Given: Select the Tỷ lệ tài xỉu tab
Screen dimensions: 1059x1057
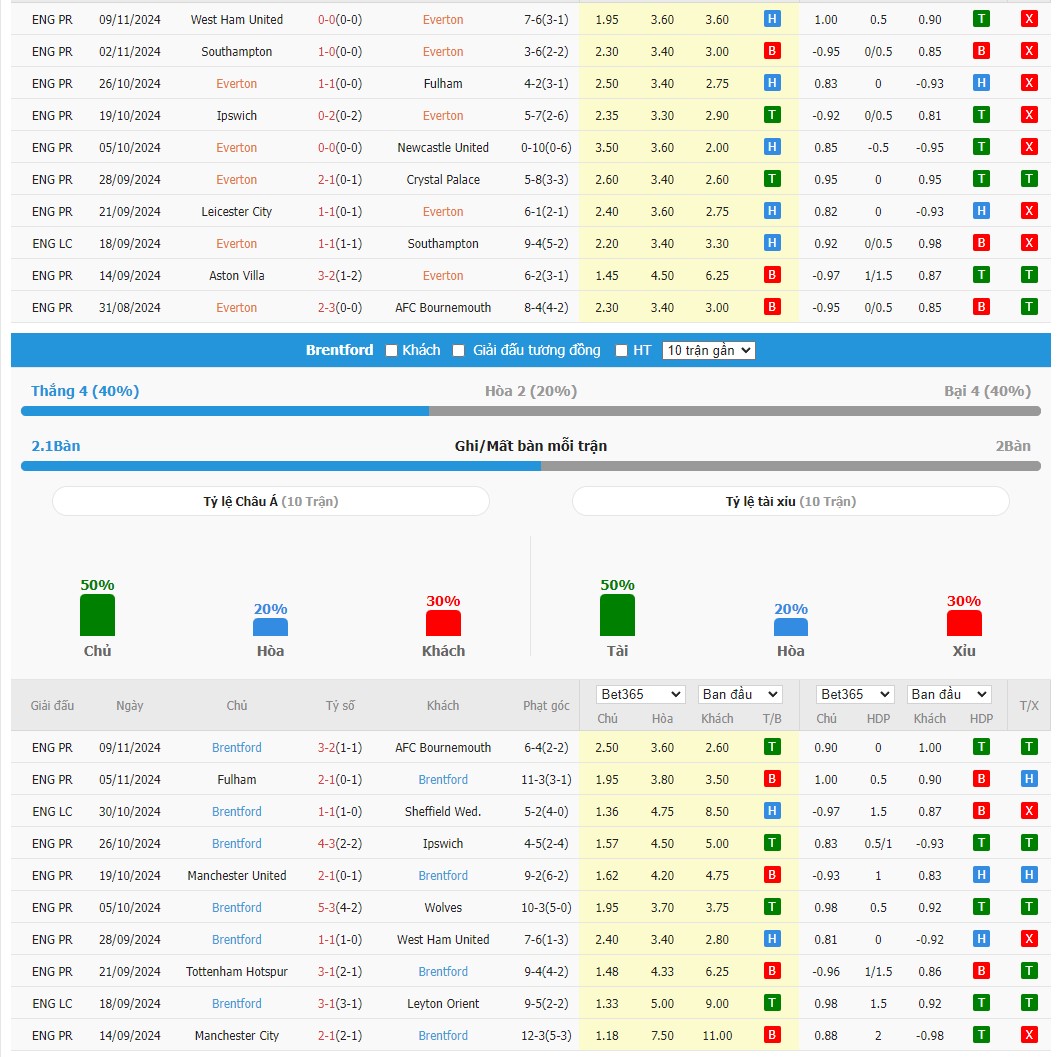Looking at the screenshot, I should coord(791,501).
